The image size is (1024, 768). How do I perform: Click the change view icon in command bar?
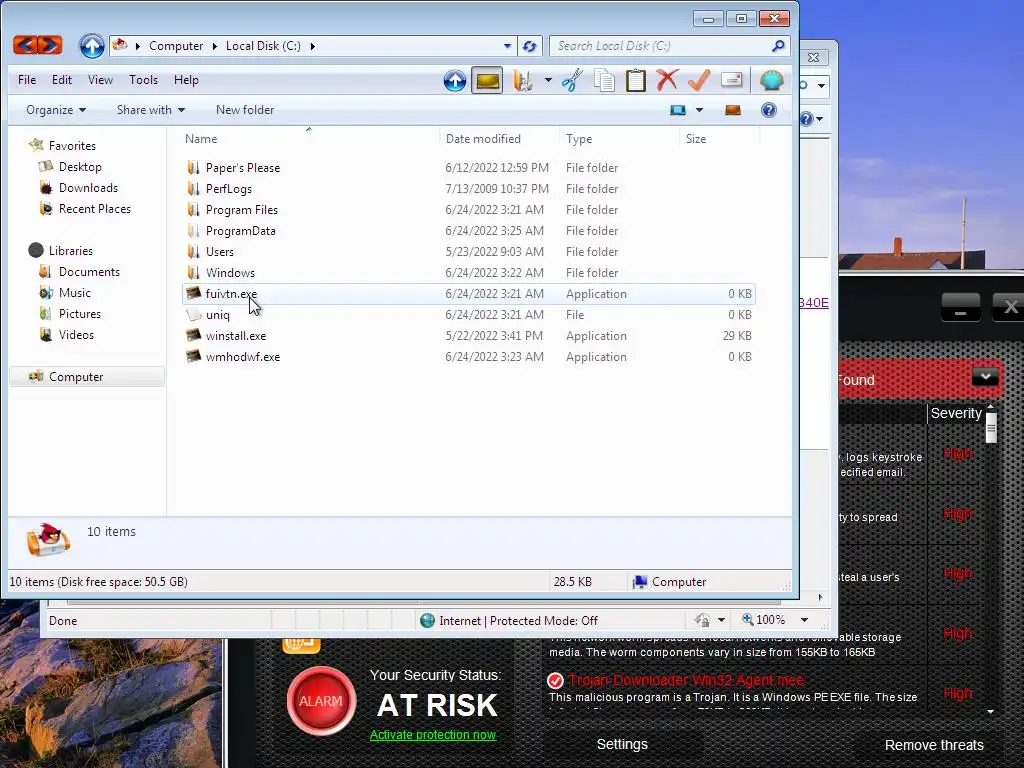click(678, 110)
